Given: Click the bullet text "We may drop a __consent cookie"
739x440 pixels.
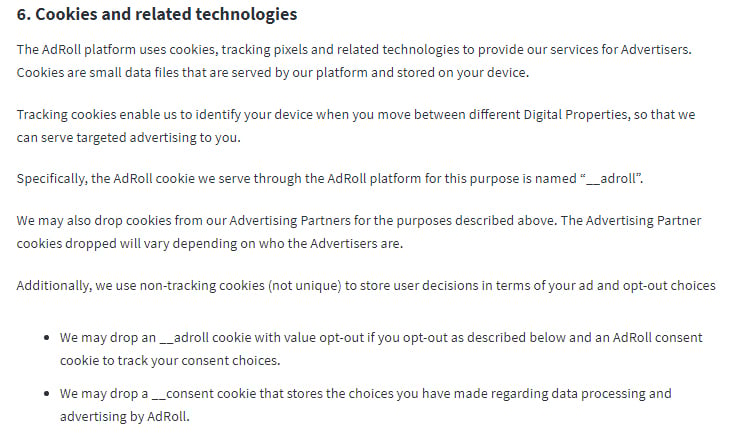Looking at the screenshot, I should [x=365, y=405].
